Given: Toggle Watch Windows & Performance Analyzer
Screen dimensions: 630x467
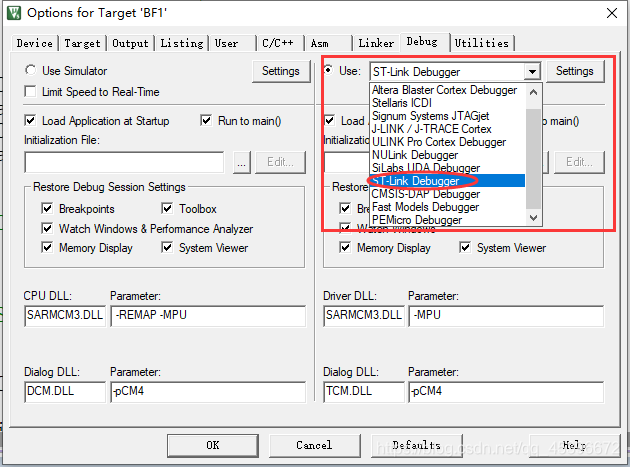Looking at the screenshot, I should [x=47, y=228].
